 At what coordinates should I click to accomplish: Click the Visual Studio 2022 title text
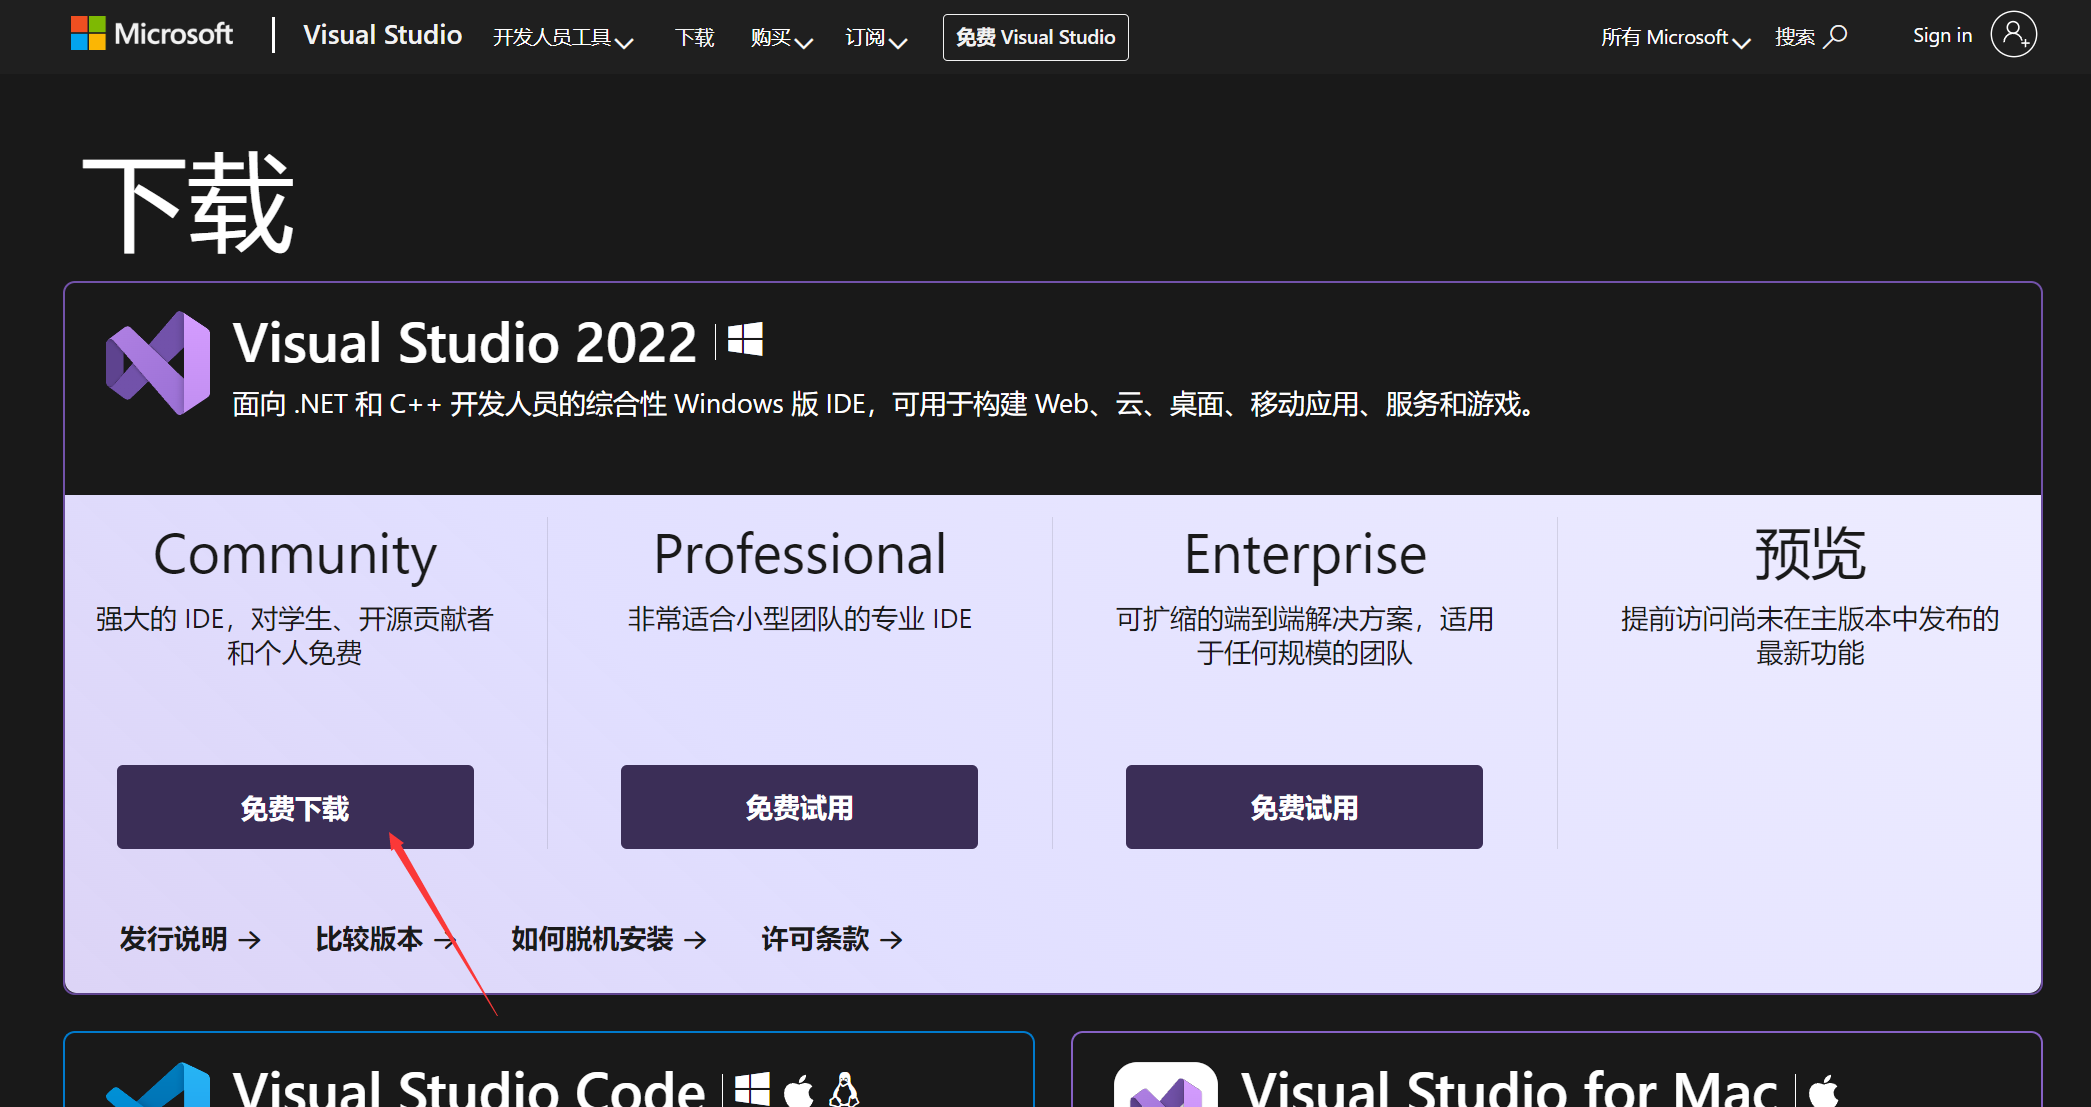(465, 343)
